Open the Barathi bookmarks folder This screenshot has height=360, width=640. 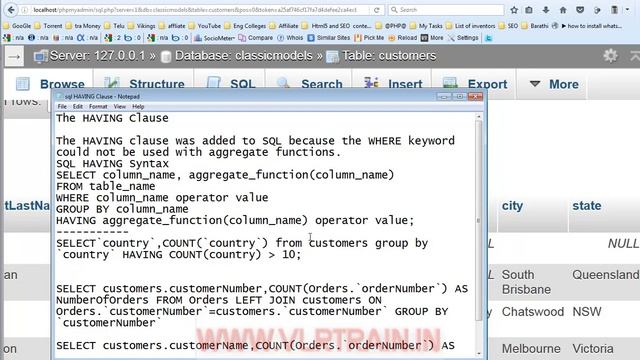[535, 26]
